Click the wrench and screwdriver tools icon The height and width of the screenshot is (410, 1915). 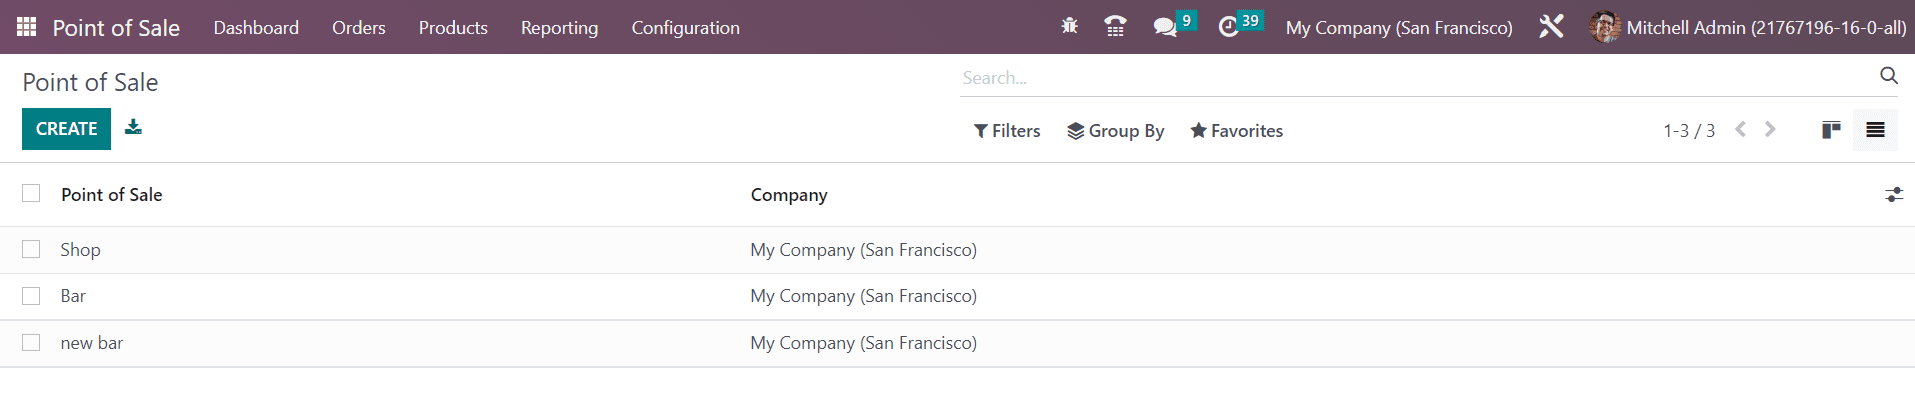pos(1551,27)
